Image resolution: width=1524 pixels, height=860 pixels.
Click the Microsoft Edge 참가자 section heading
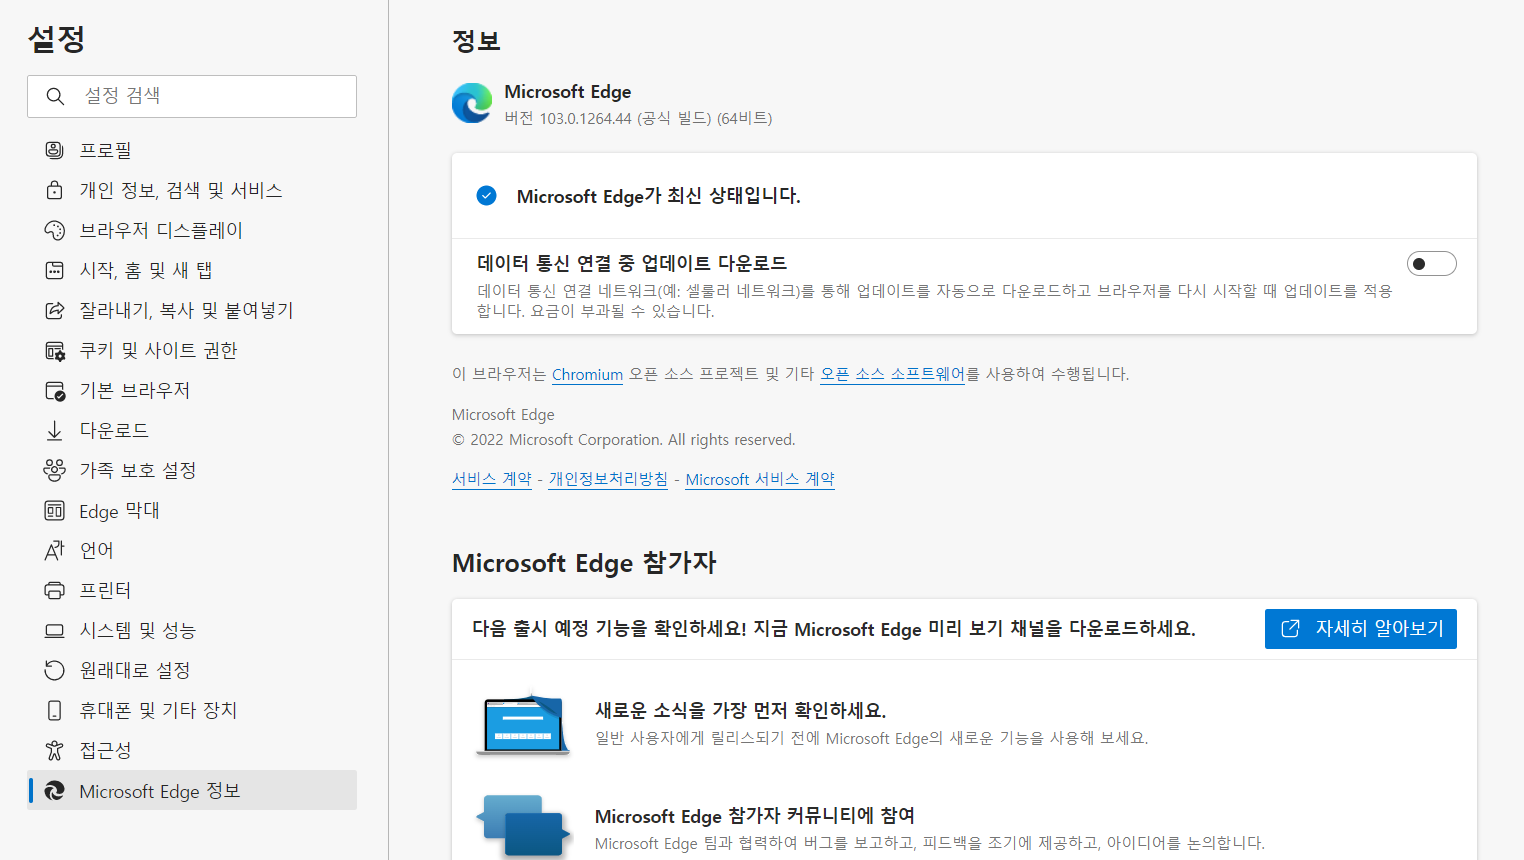(584, 563)
